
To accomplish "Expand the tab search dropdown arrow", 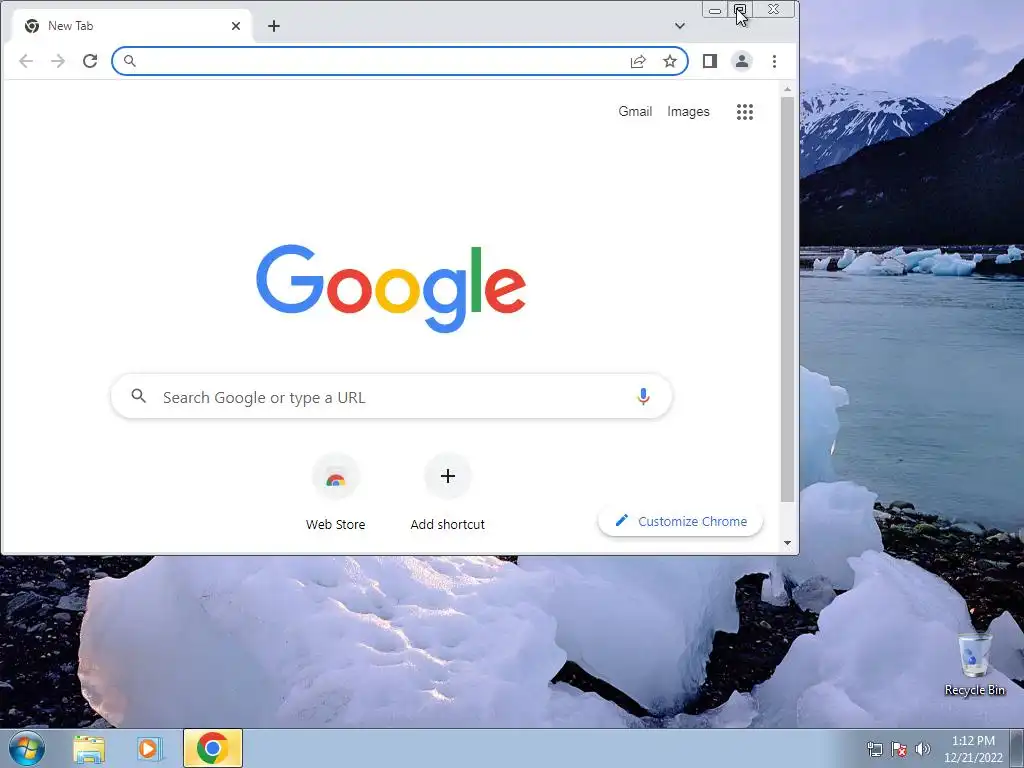I will (x=680, y=26).
